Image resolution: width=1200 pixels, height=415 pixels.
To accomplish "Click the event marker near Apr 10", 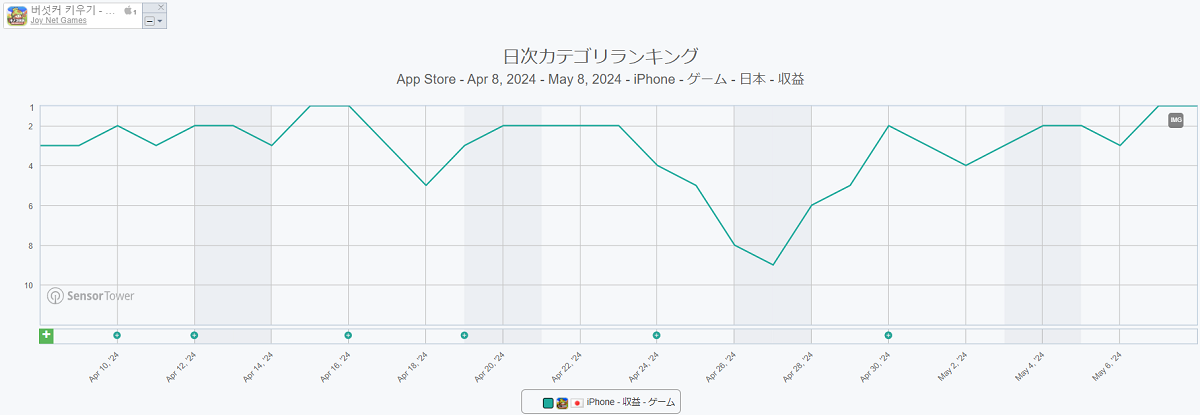I will 117,335.
